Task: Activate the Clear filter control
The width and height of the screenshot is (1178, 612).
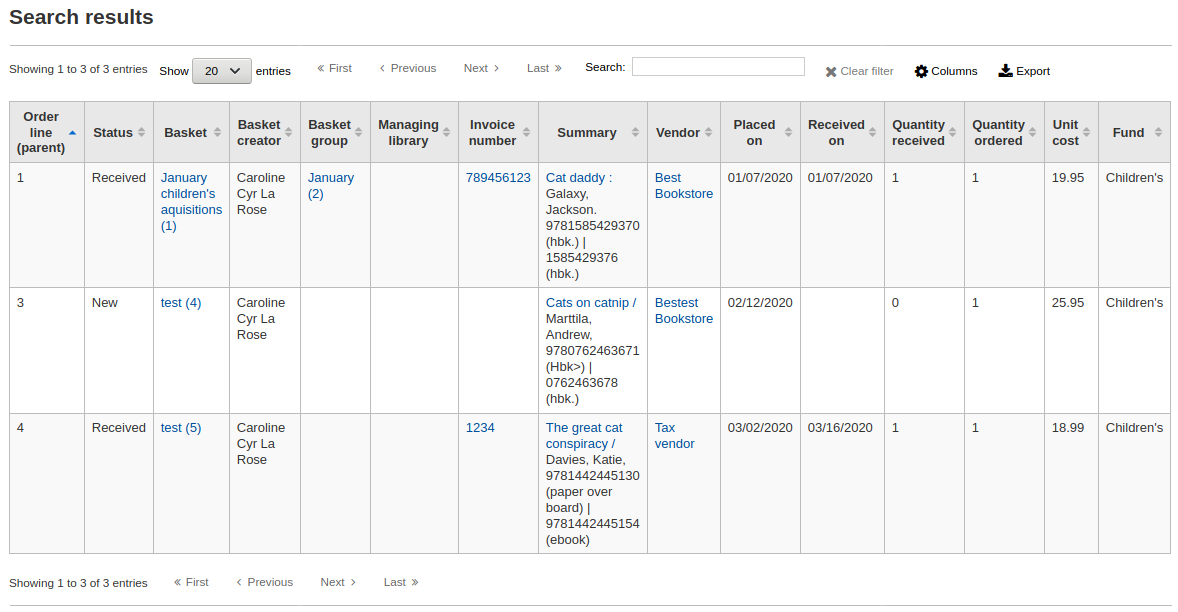Action: coord(858,71)
